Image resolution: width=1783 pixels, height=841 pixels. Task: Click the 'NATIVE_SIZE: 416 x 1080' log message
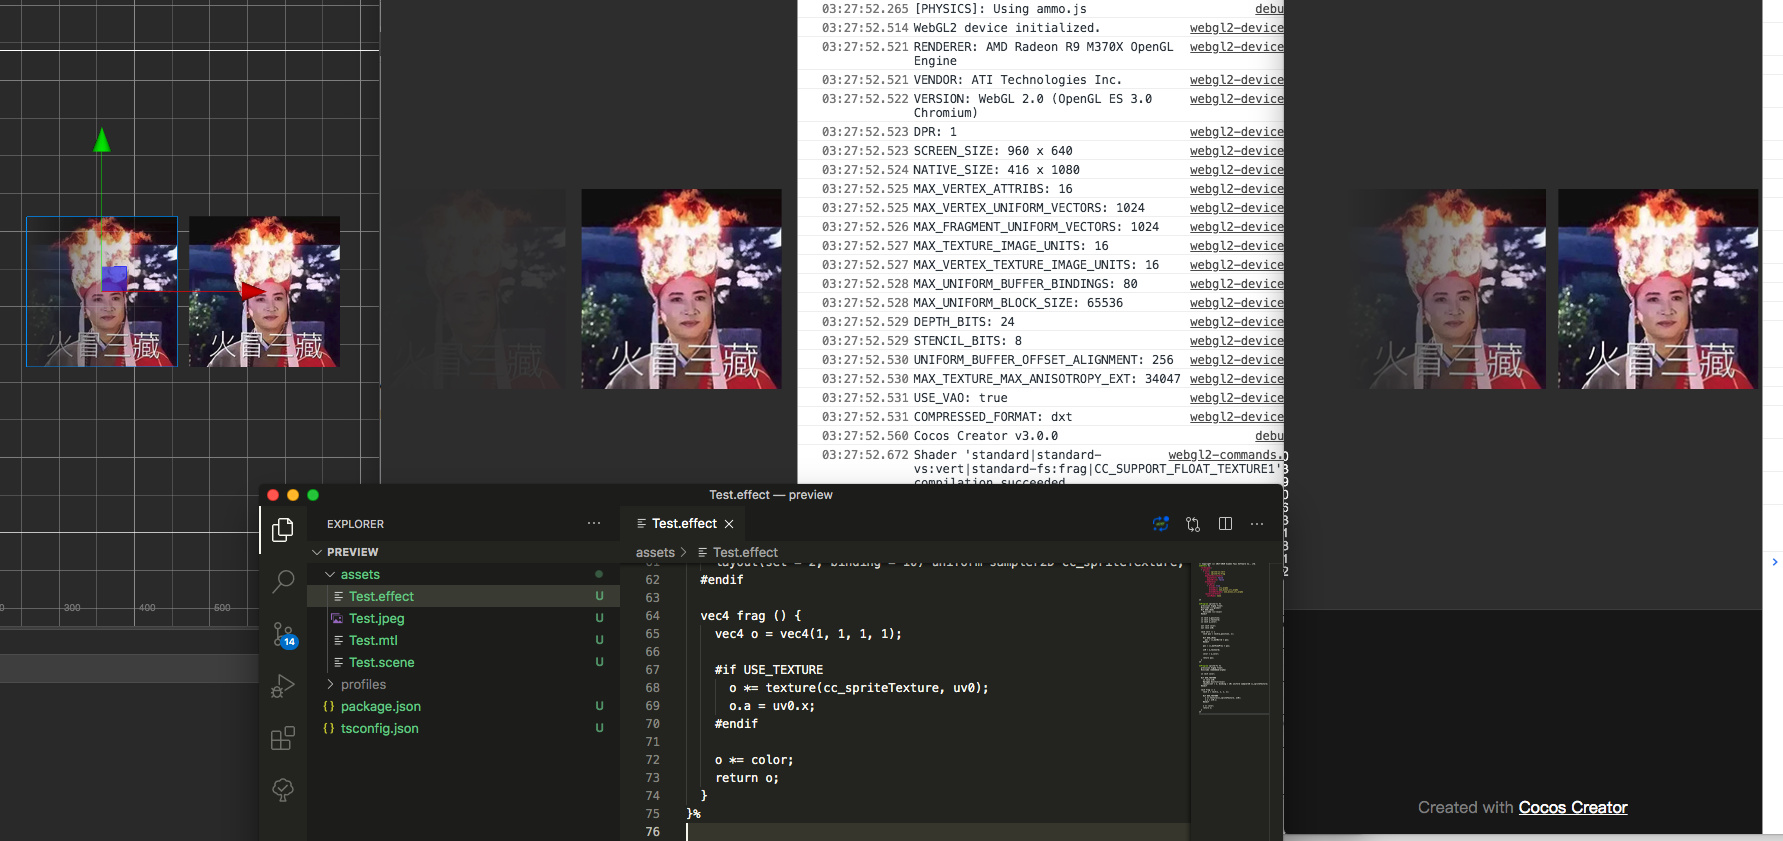coord(996,170)
